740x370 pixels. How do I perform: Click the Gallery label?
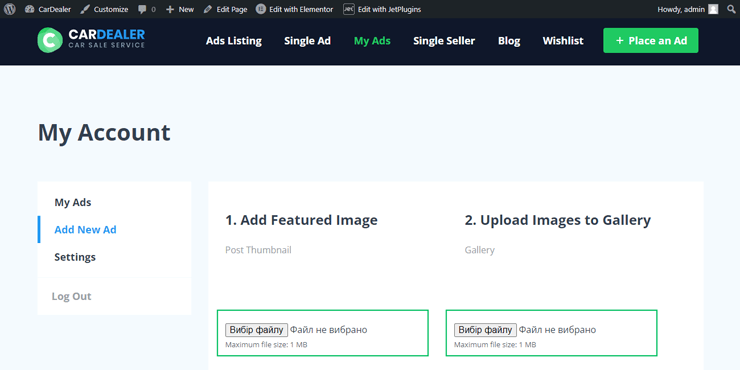point(479,250)
